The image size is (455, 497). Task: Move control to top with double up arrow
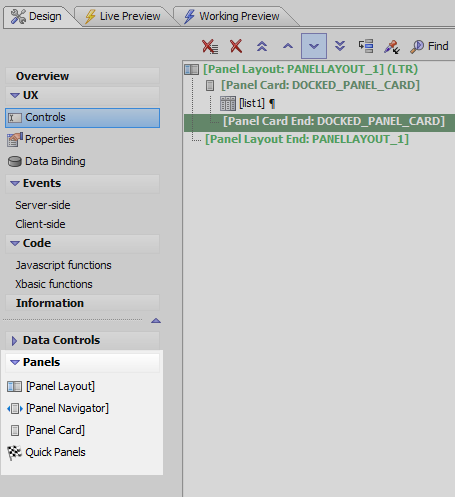coord(262,46)
